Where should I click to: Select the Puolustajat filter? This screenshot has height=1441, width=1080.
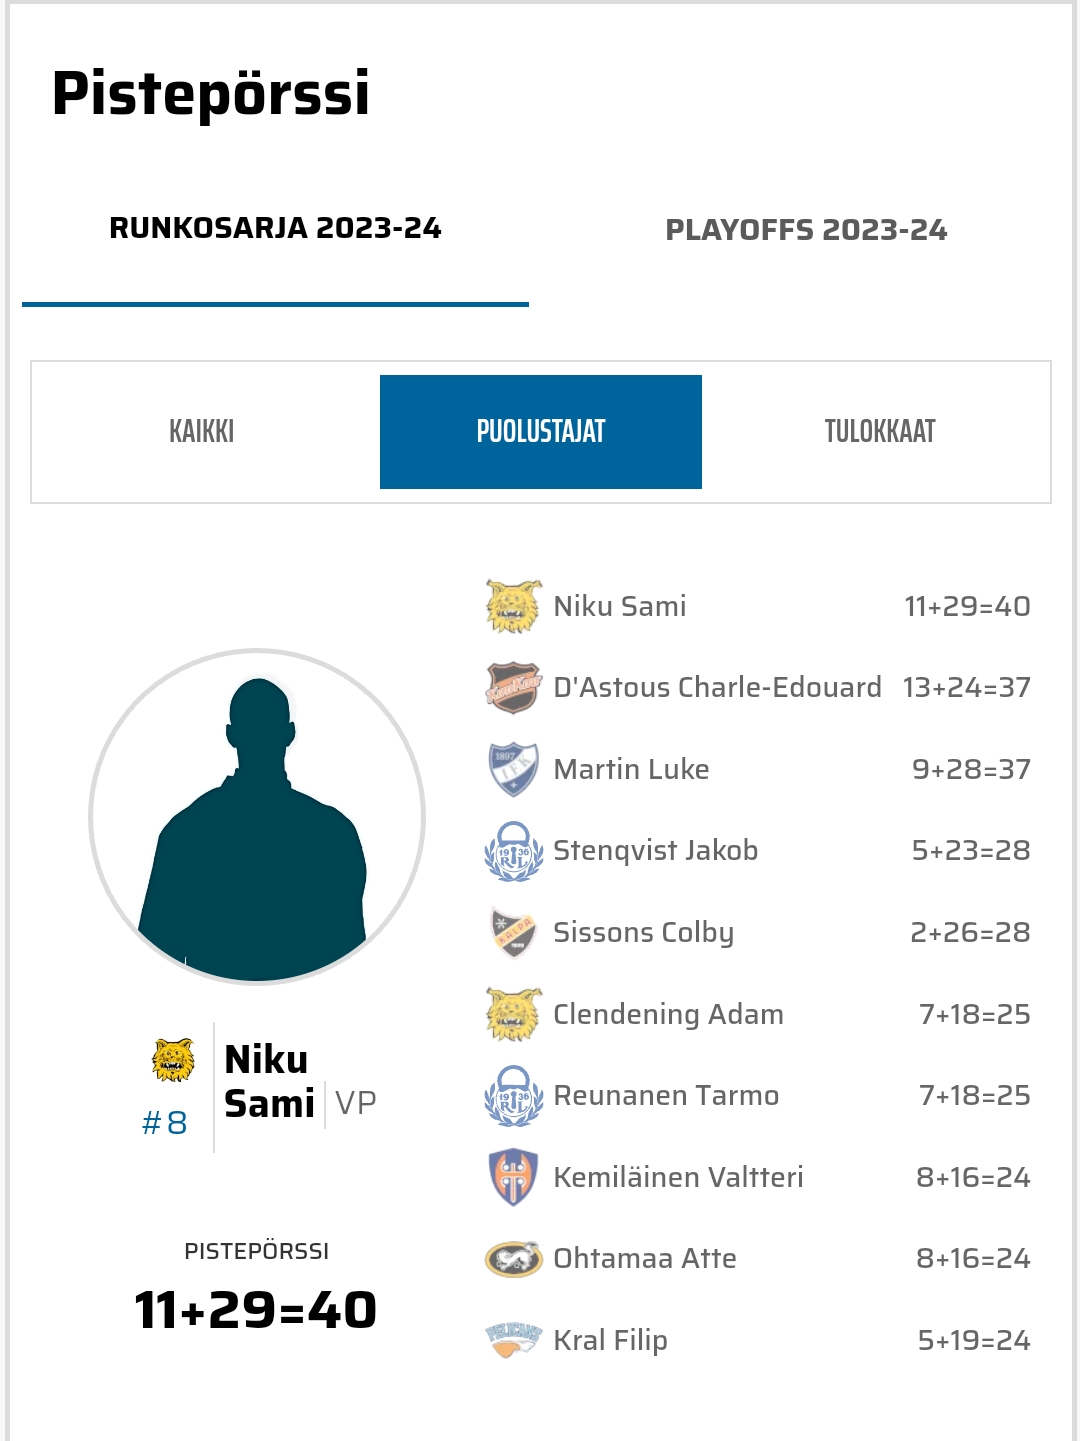point(541,432)
